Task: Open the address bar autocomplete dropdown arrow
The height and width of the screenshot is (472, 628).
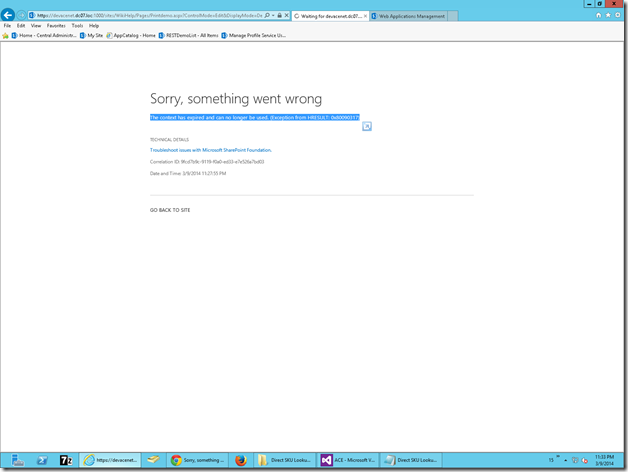Action: tap(273, 15)
